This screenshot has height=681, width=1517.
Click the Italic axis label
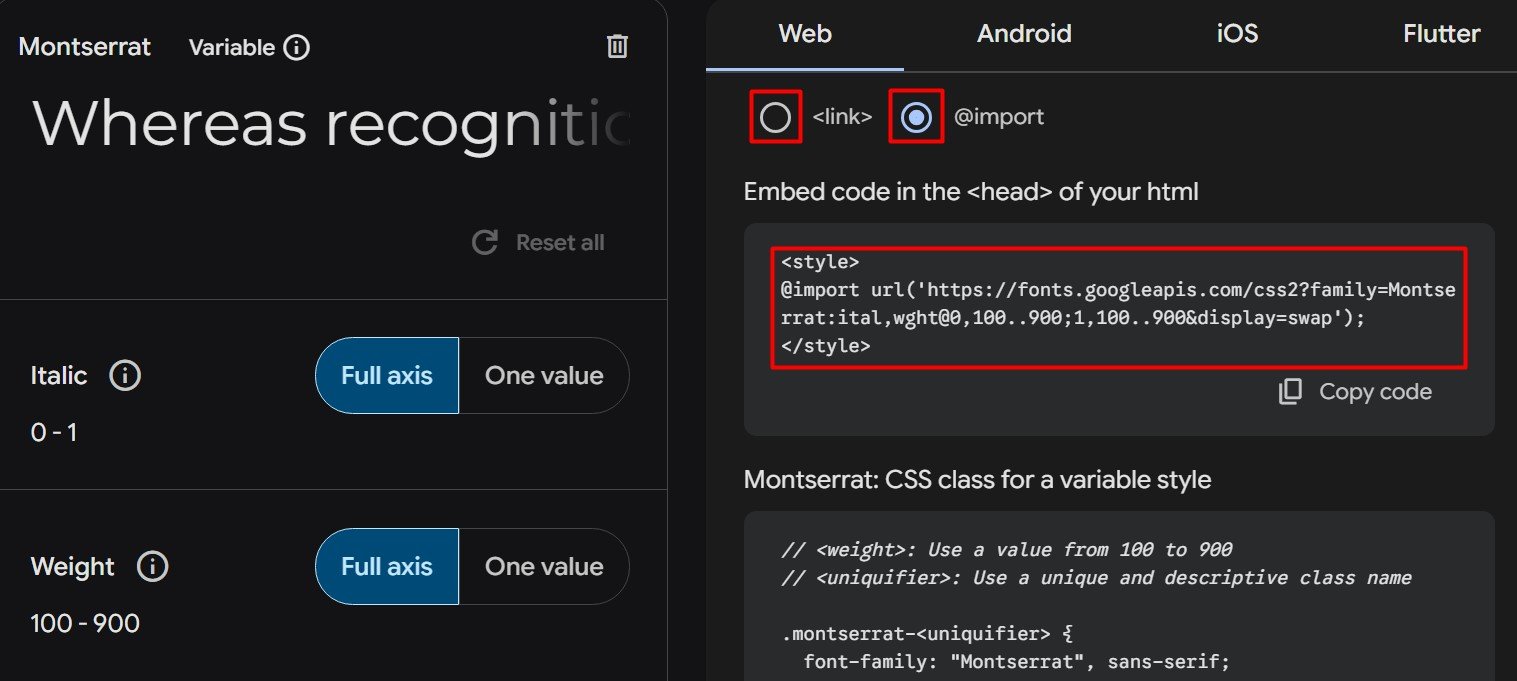click(59, 376)
